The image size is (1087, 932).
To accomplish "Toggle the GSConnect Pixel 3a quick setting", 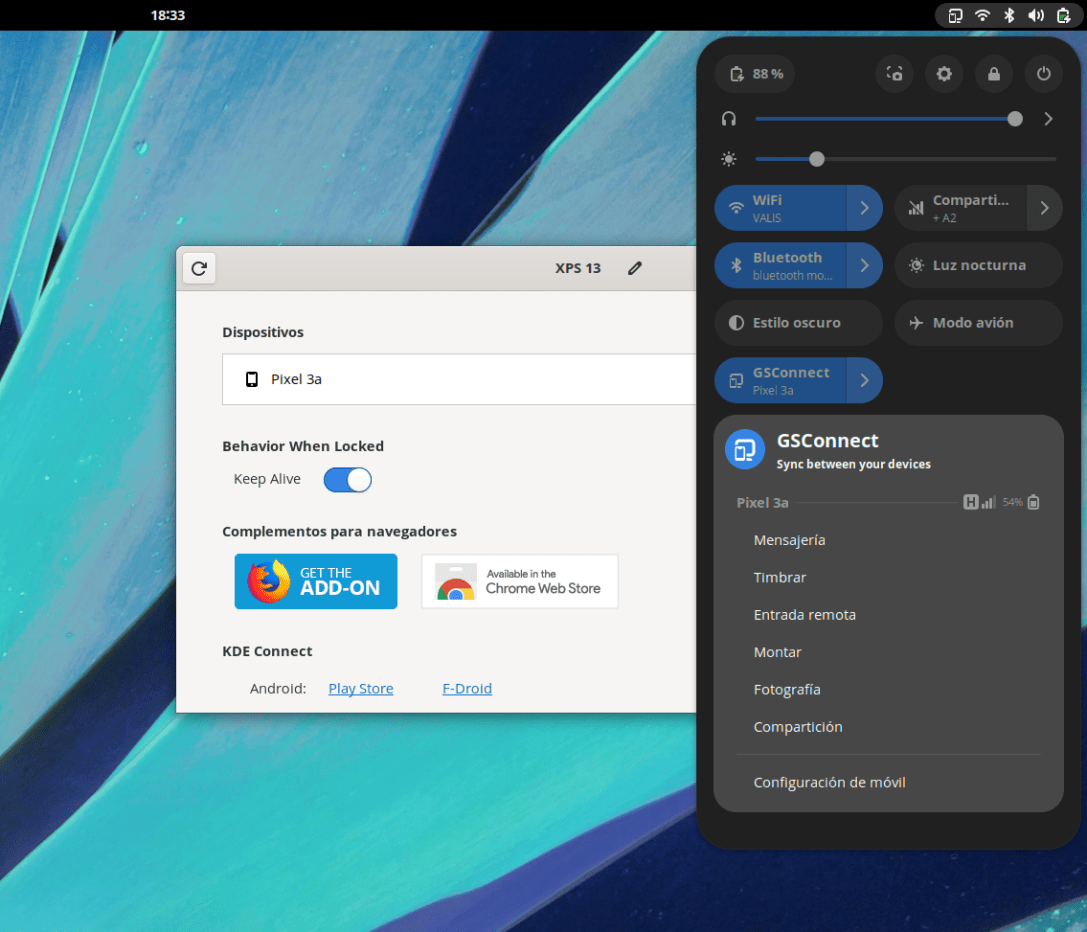I will tap(781, 381).
